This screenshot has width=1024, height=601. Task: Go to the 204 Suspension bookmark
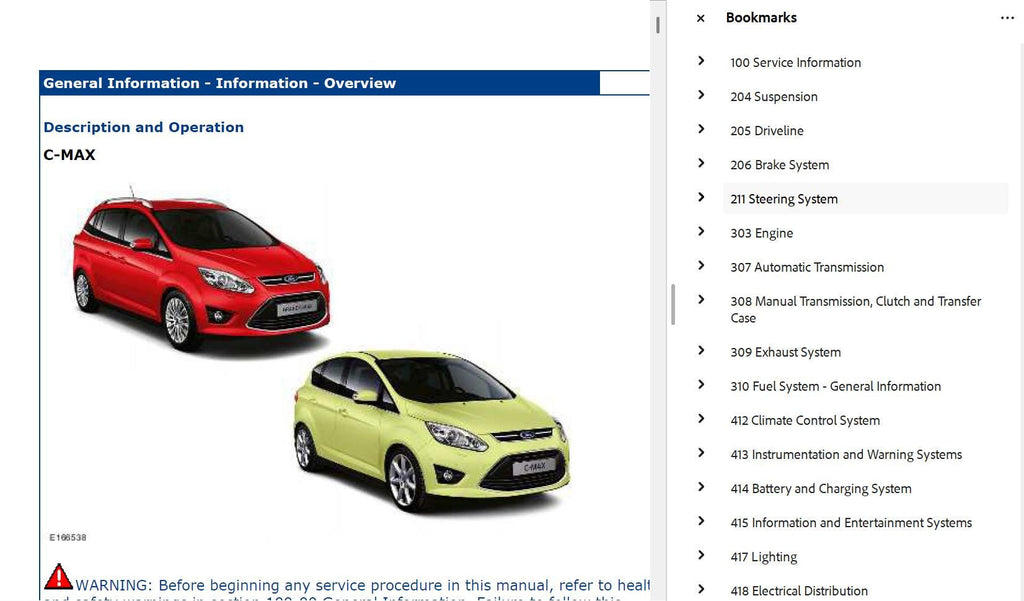[774, 97]
